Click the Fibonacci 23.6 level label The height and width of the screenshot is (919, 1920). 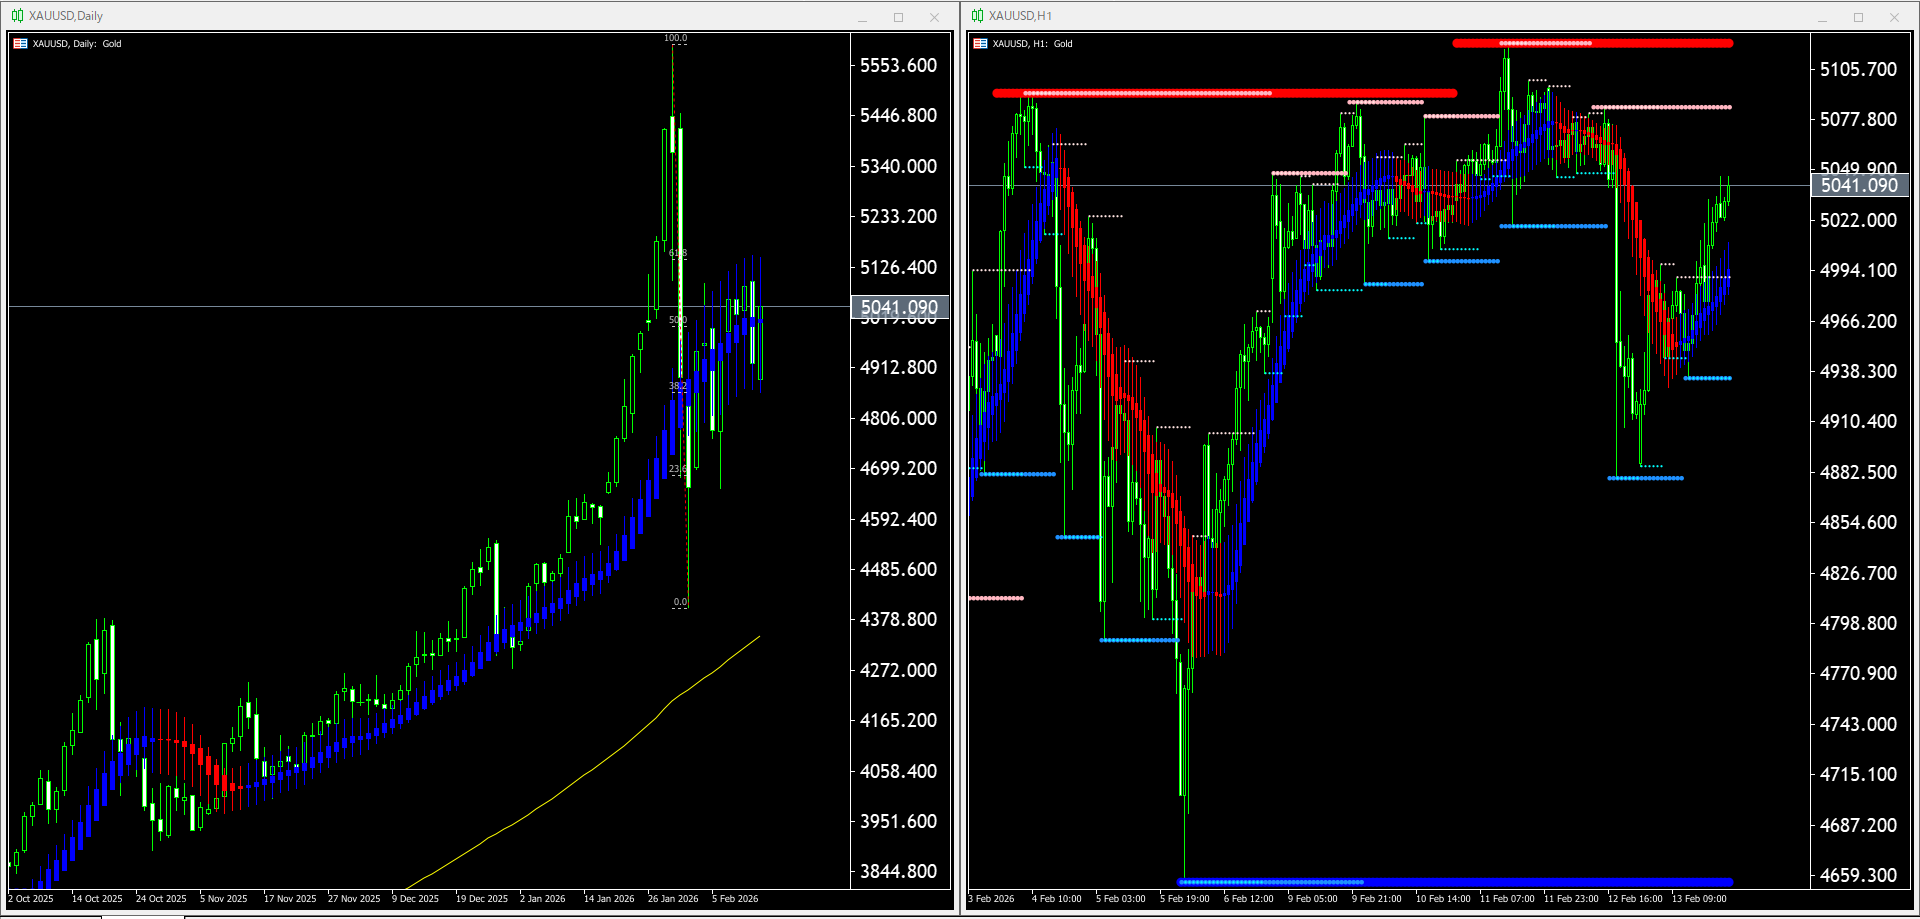click(x=678, y=469)
